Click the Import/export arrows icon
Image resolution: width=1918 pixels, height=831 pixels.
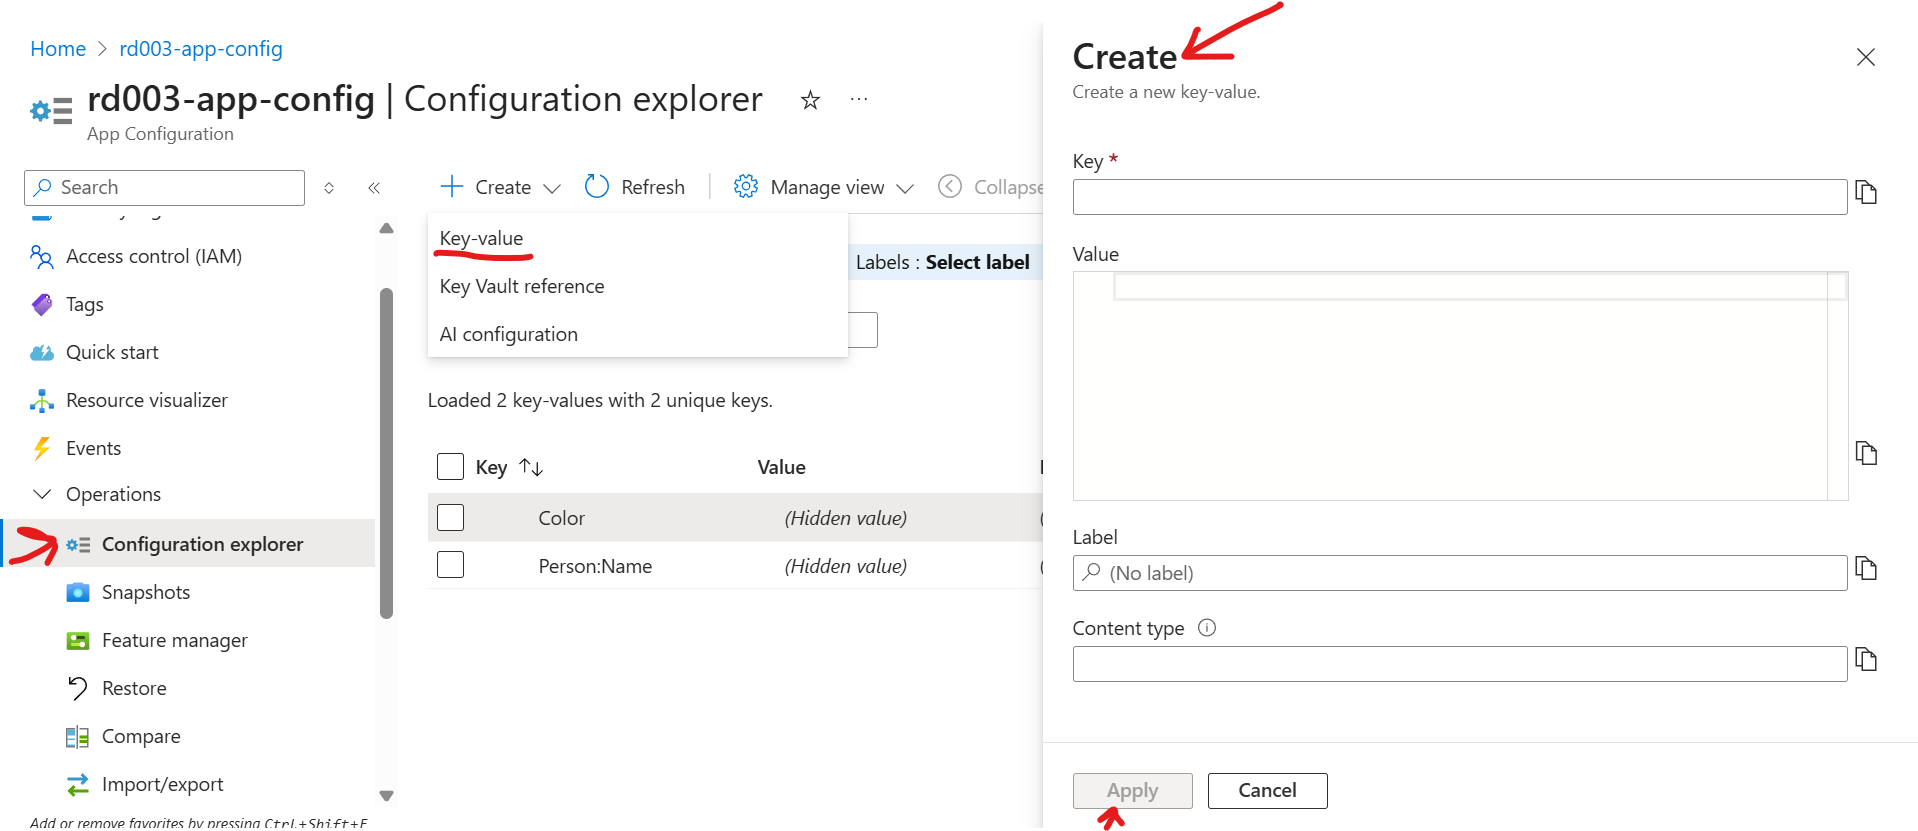tap(78, 785)
